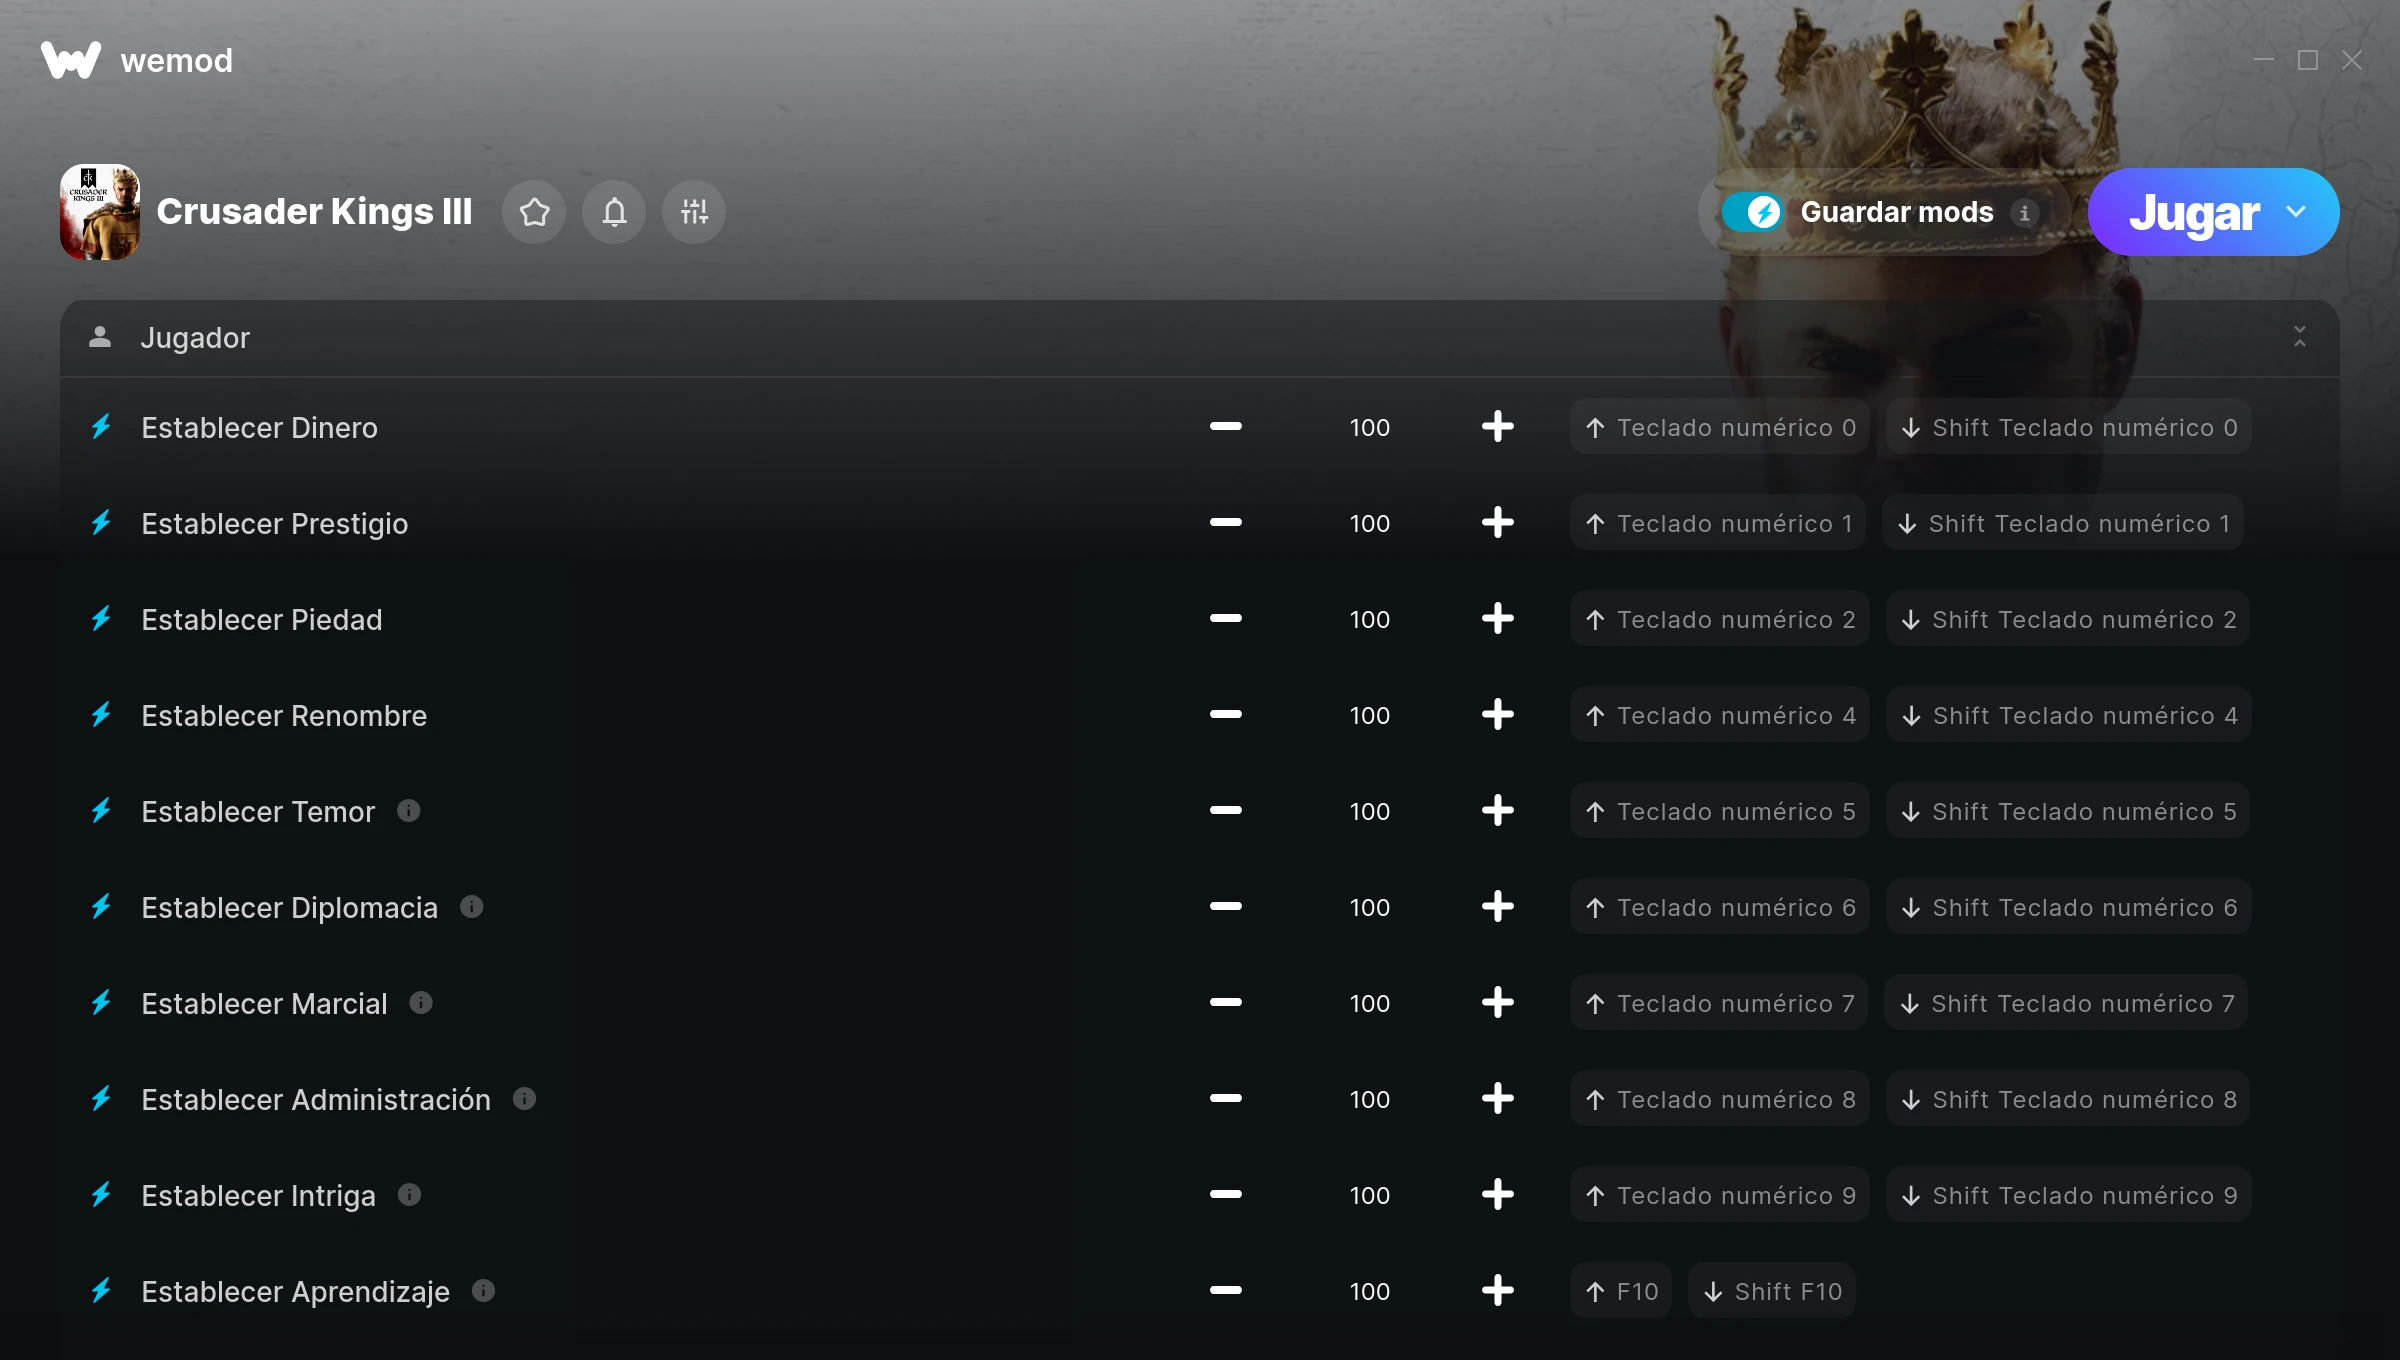Show info for Establecer Aprendizaje
Image resolution: width=2400 pixels, height=1360 pixels.
(483, 1290)
